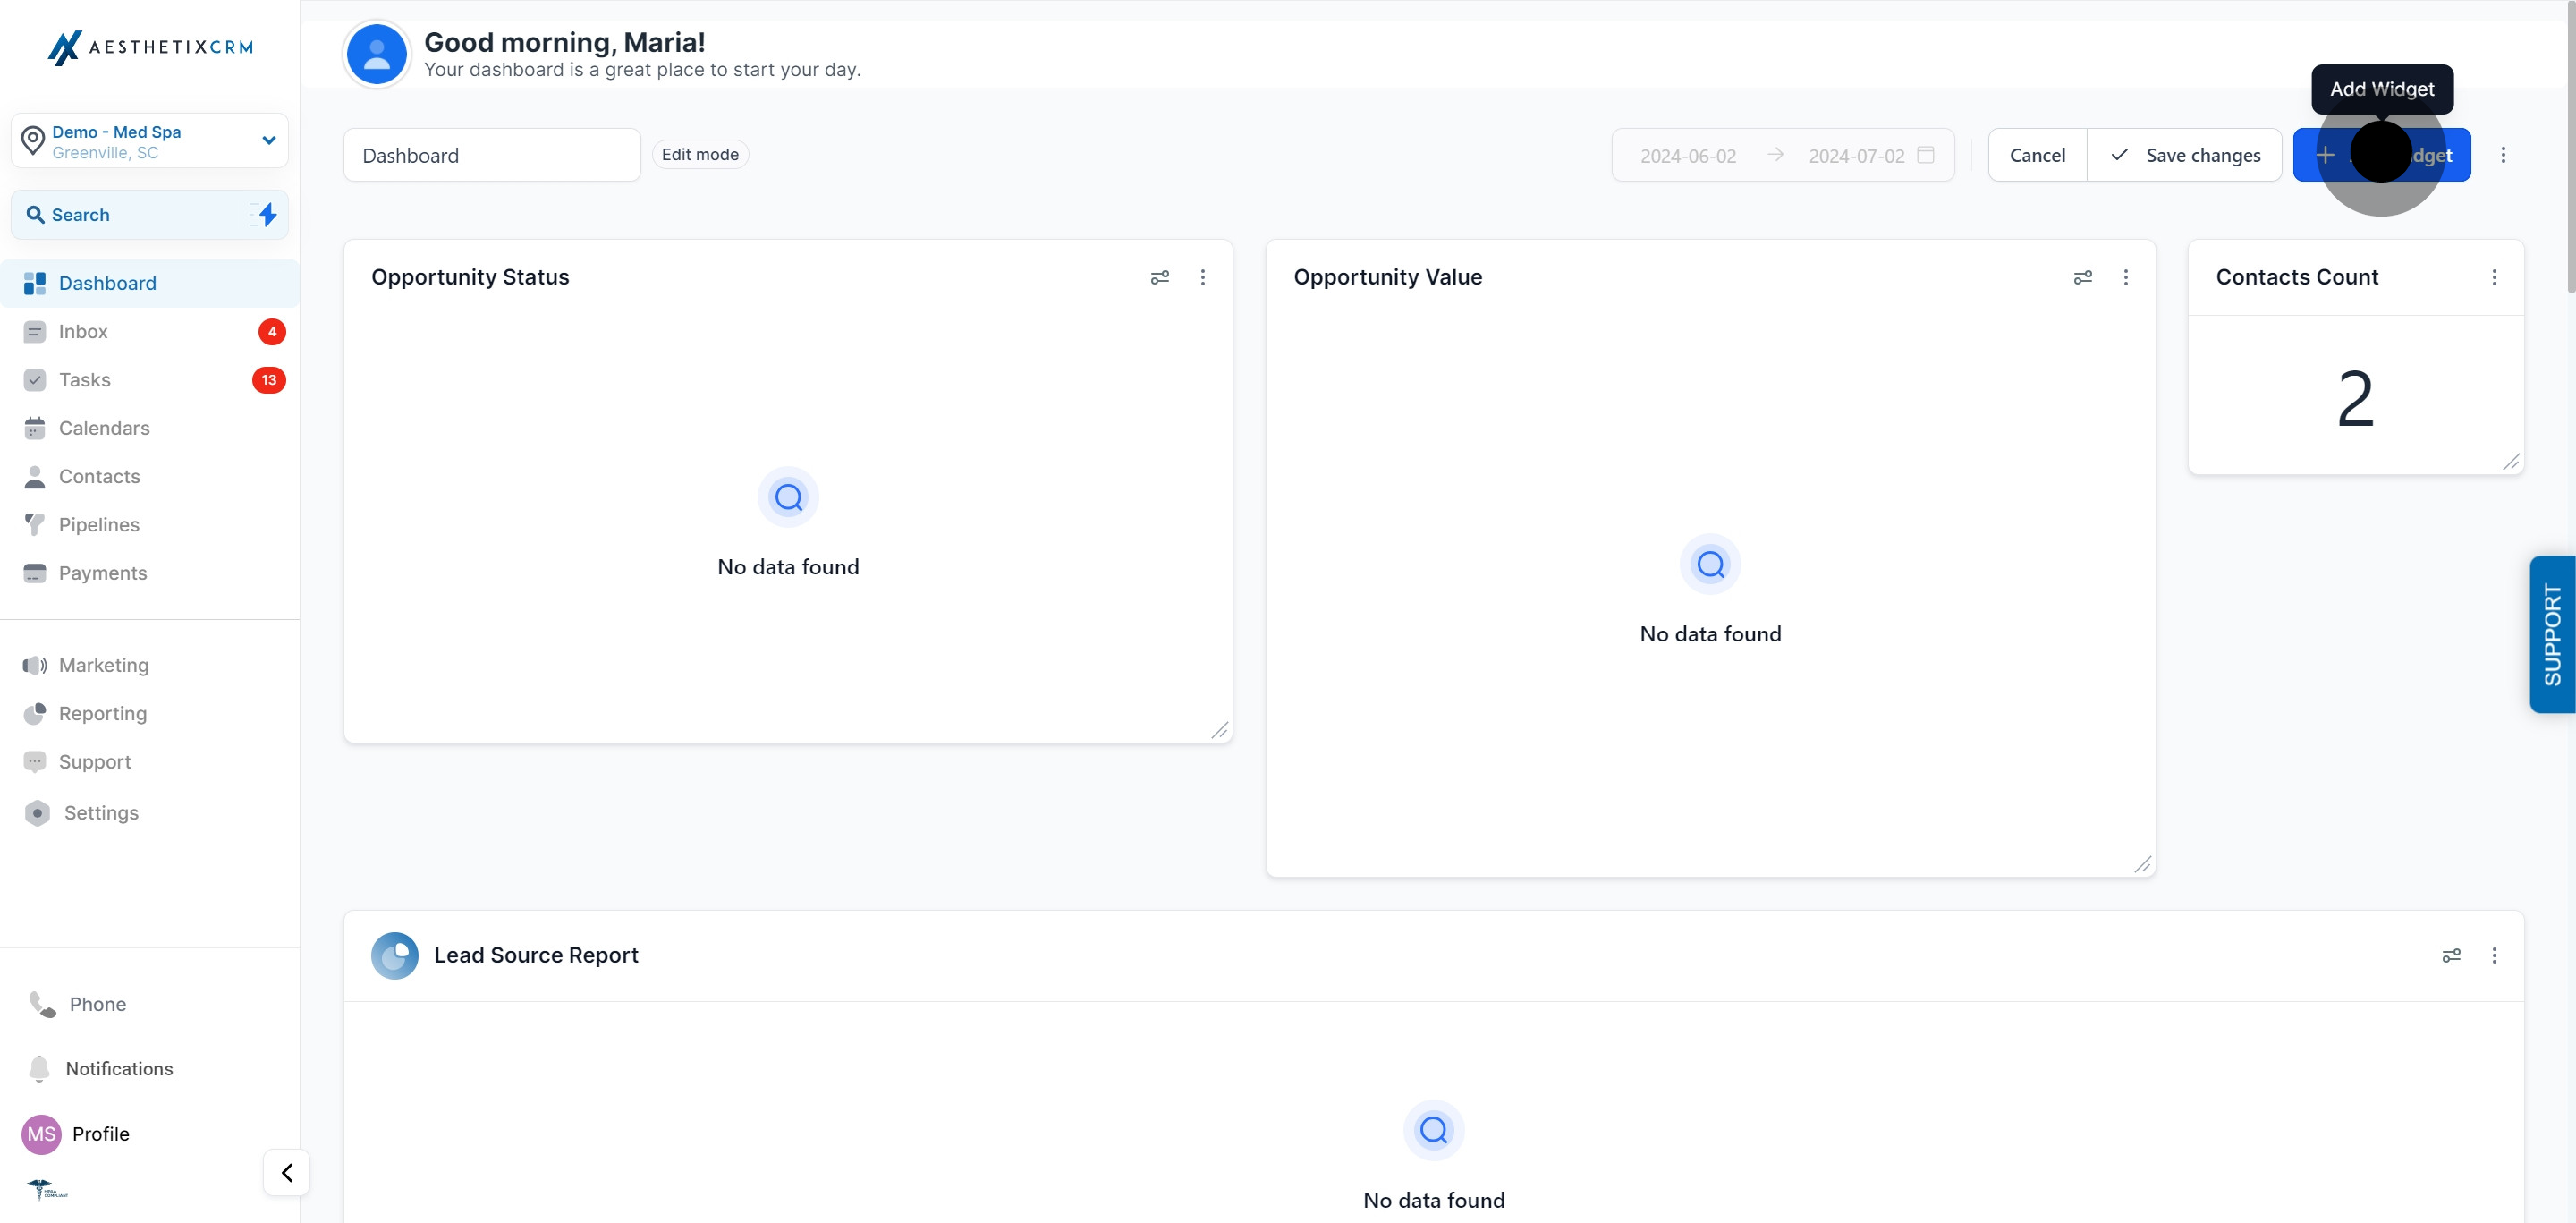Click the user avatar beside greeting
Viewport: 2576px width, 1223px height.
(x=376, y=54)
